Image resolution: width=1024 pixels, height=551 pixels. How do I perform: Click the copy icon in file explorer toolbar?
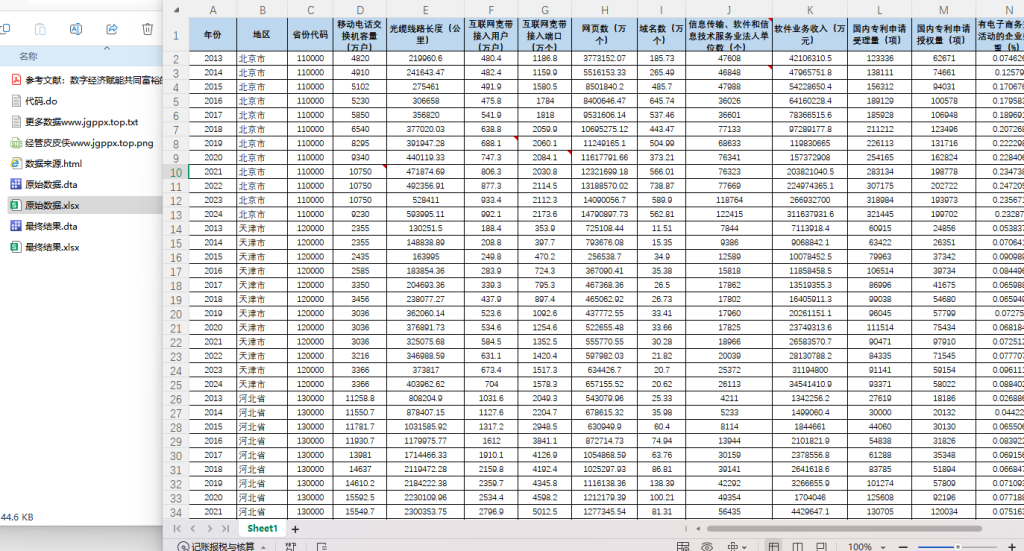click(x=5, y=29)
